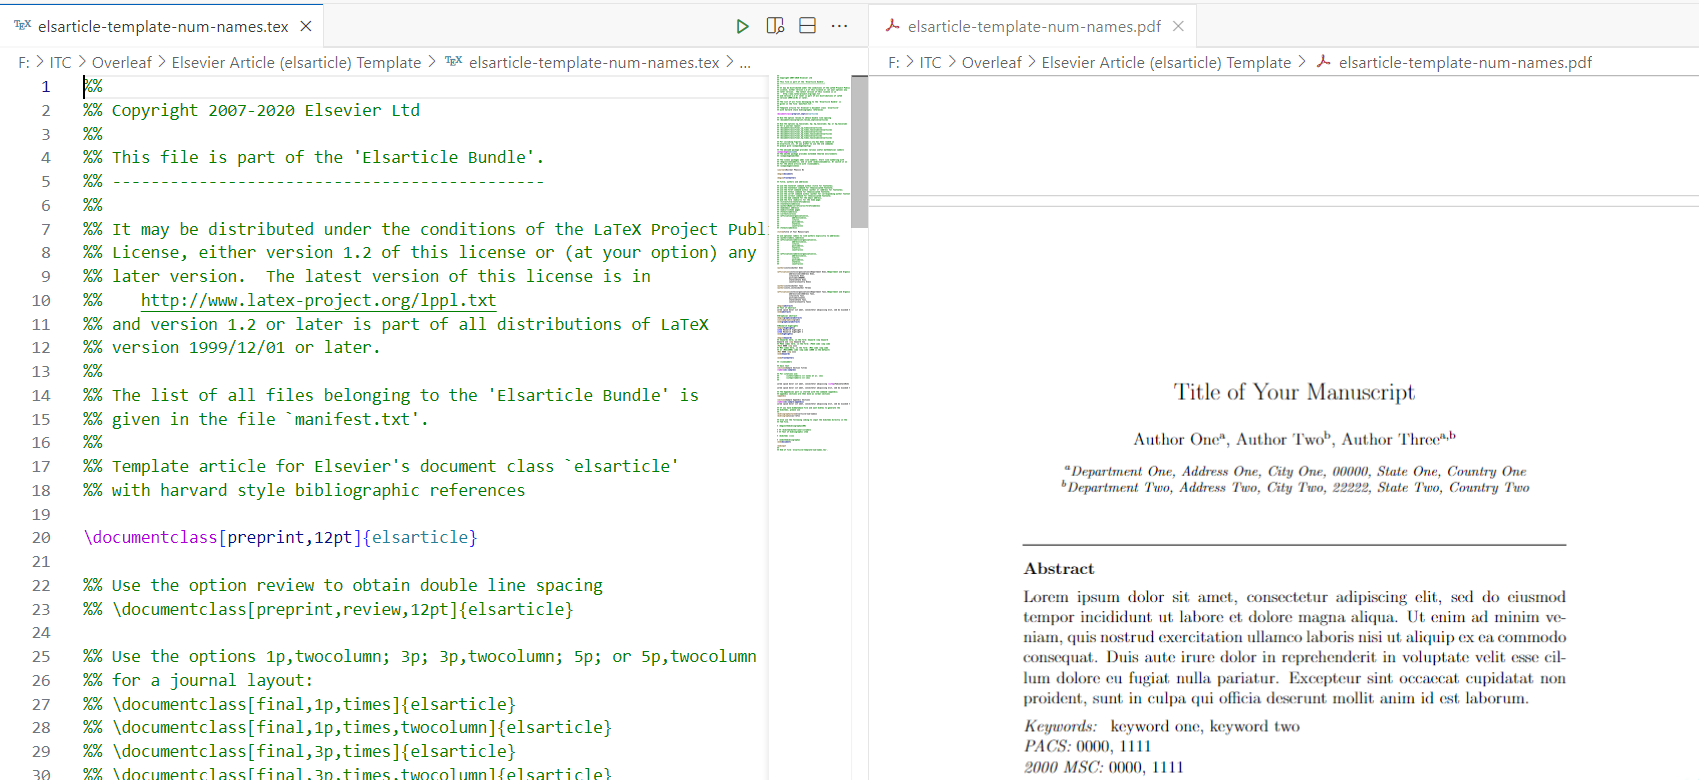Click the 'Department One' affiliation line in PDF
The image size is (1699, 780).
pyautogui.click(x=1295, y=471)
